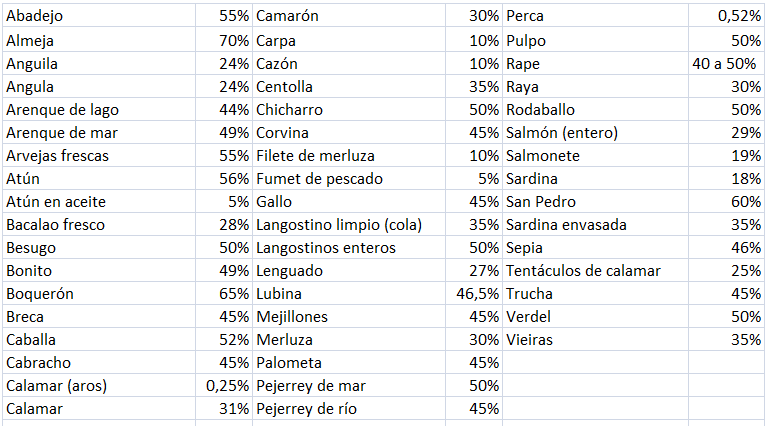The width and height of the screenshot is (770, 426).
Task: Click the Langostino limpio (cola) cell
Action: coord(348,225)
